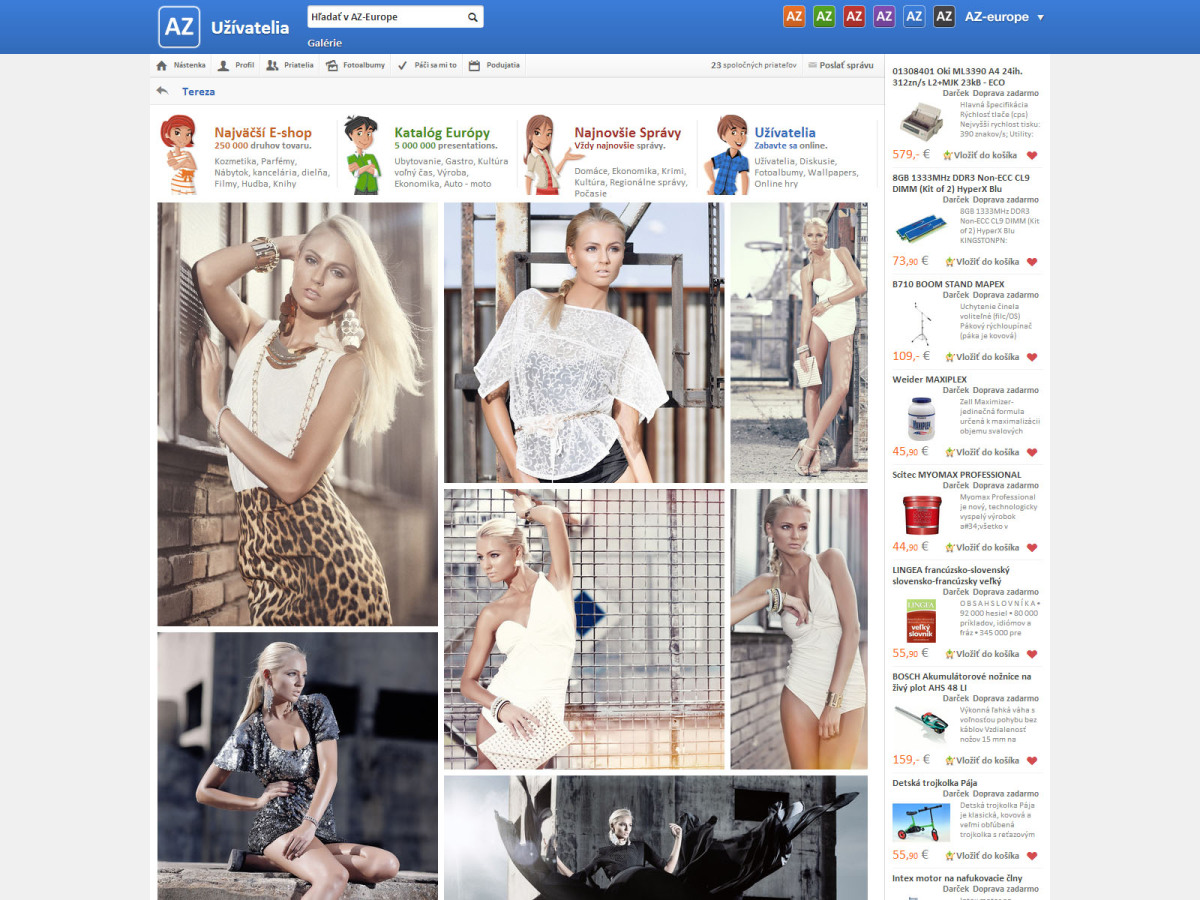
Task: Open the orange AZ site icon
Action: click(794, 16)
